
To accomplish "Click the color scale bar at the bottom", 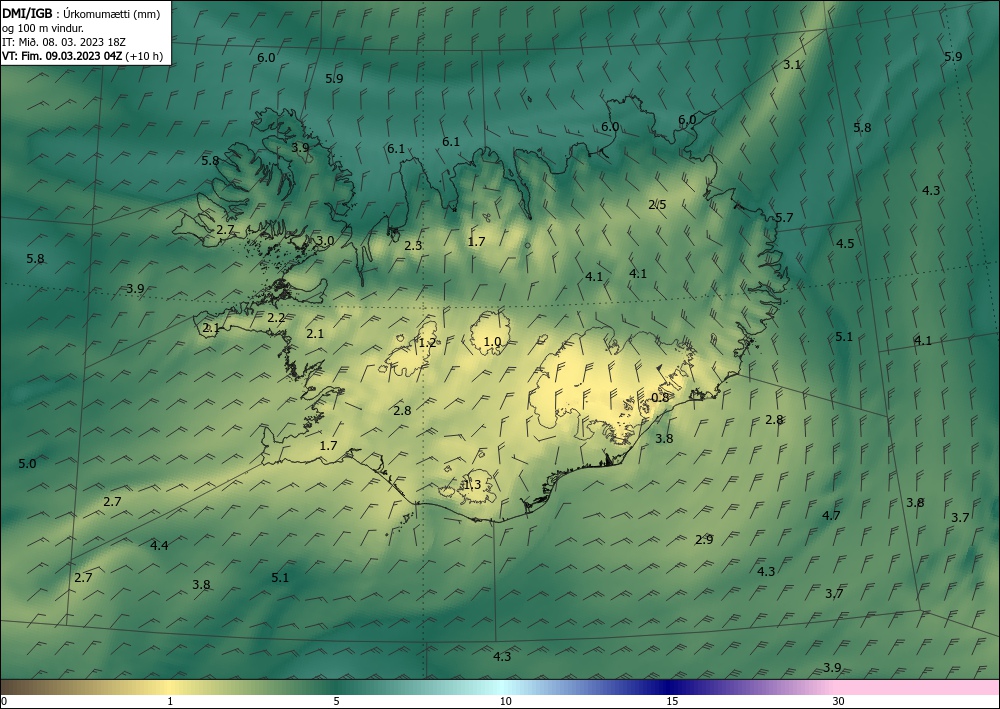I will point(500,687).
